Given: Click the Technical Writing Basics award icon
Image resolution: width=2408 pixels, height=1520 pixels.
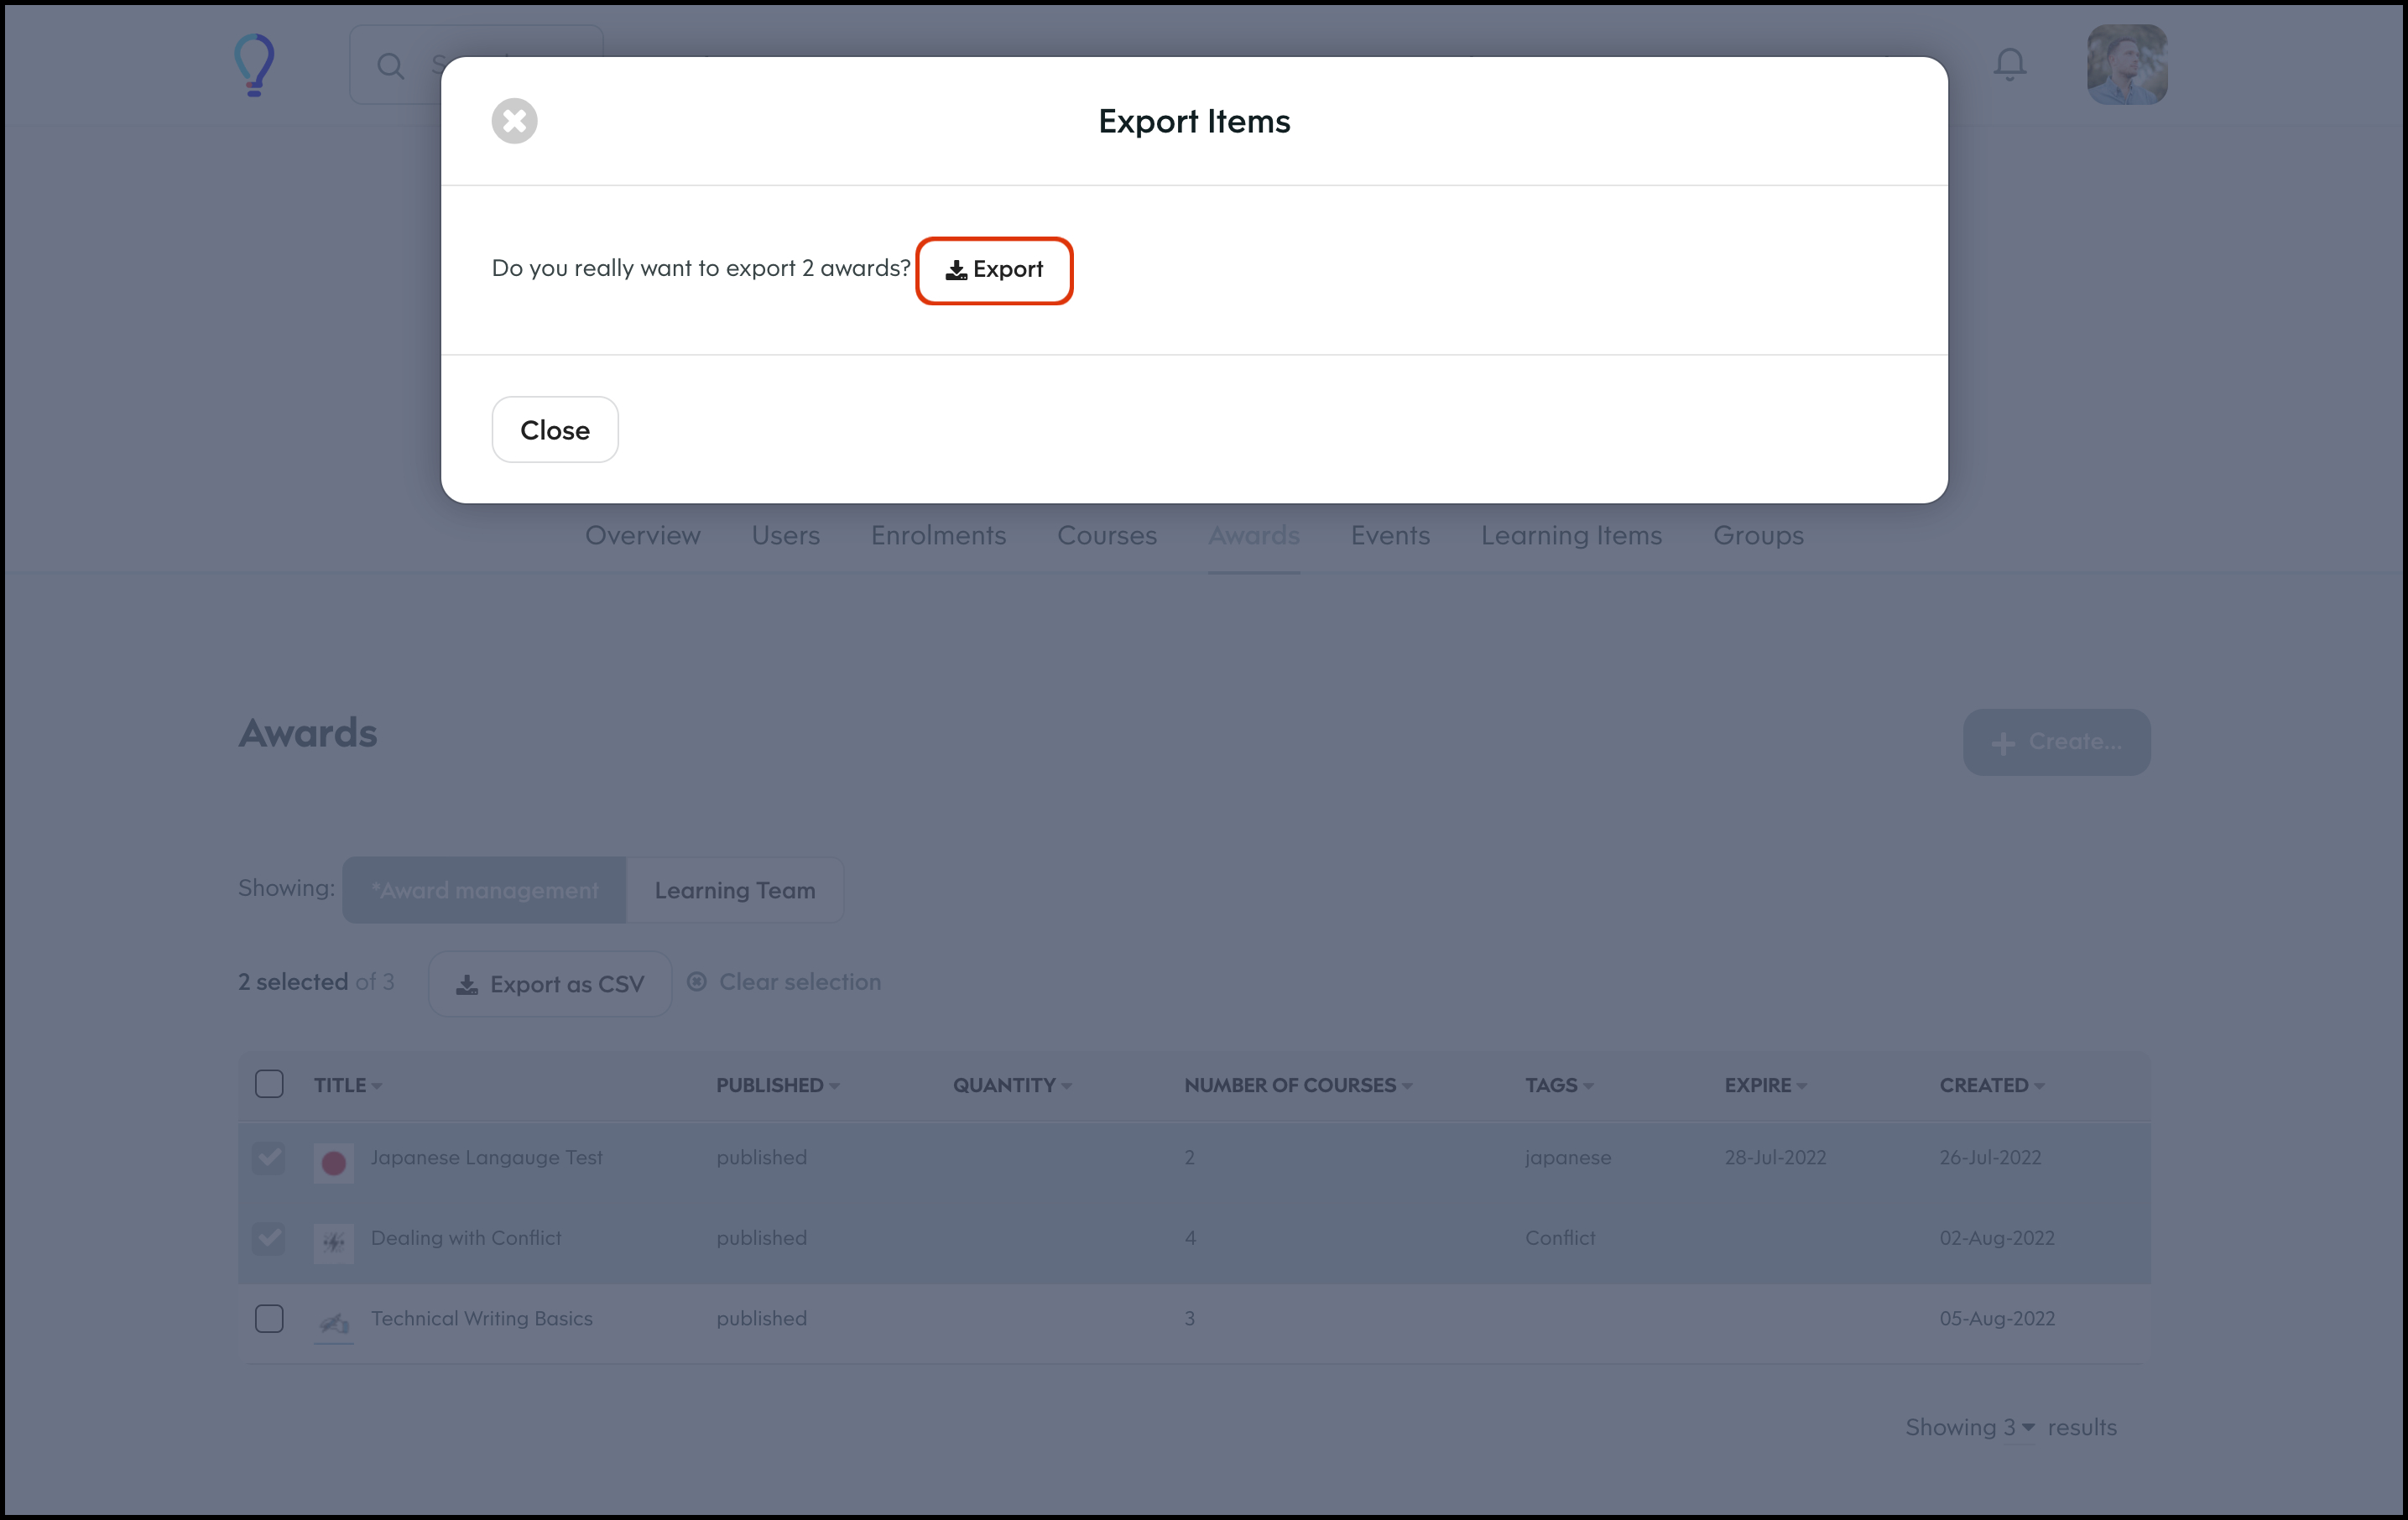Looking at the screenshot, I should coord(333,1323).
